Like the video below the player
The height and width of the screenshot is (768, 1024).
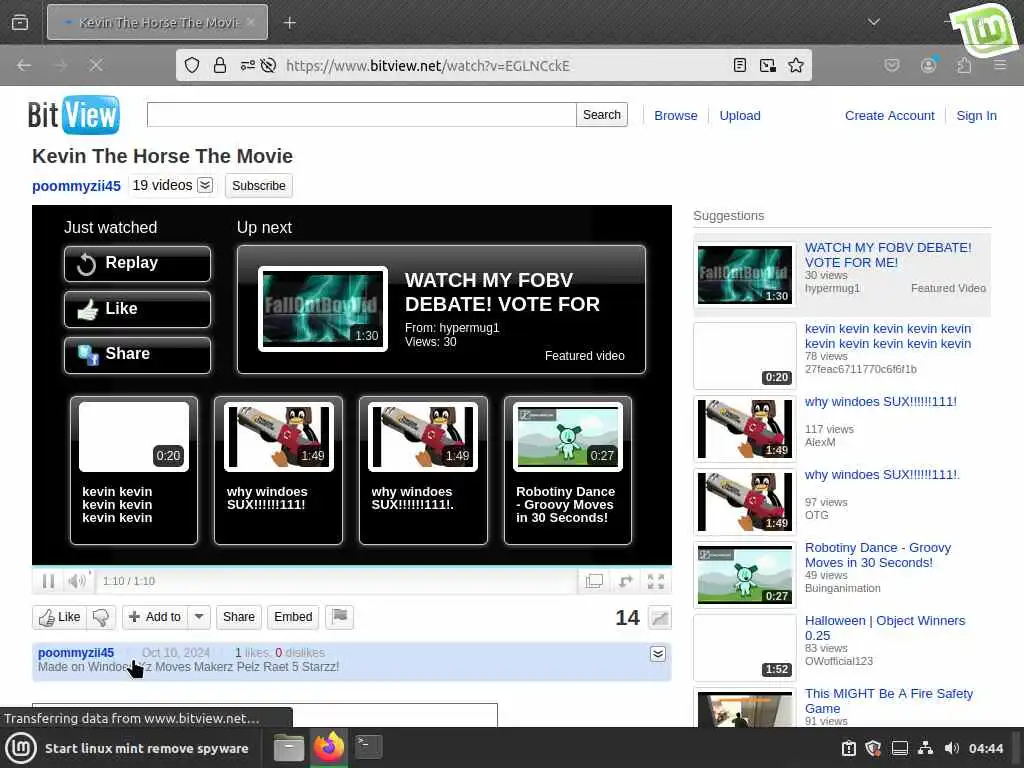[x=59, y=617]
